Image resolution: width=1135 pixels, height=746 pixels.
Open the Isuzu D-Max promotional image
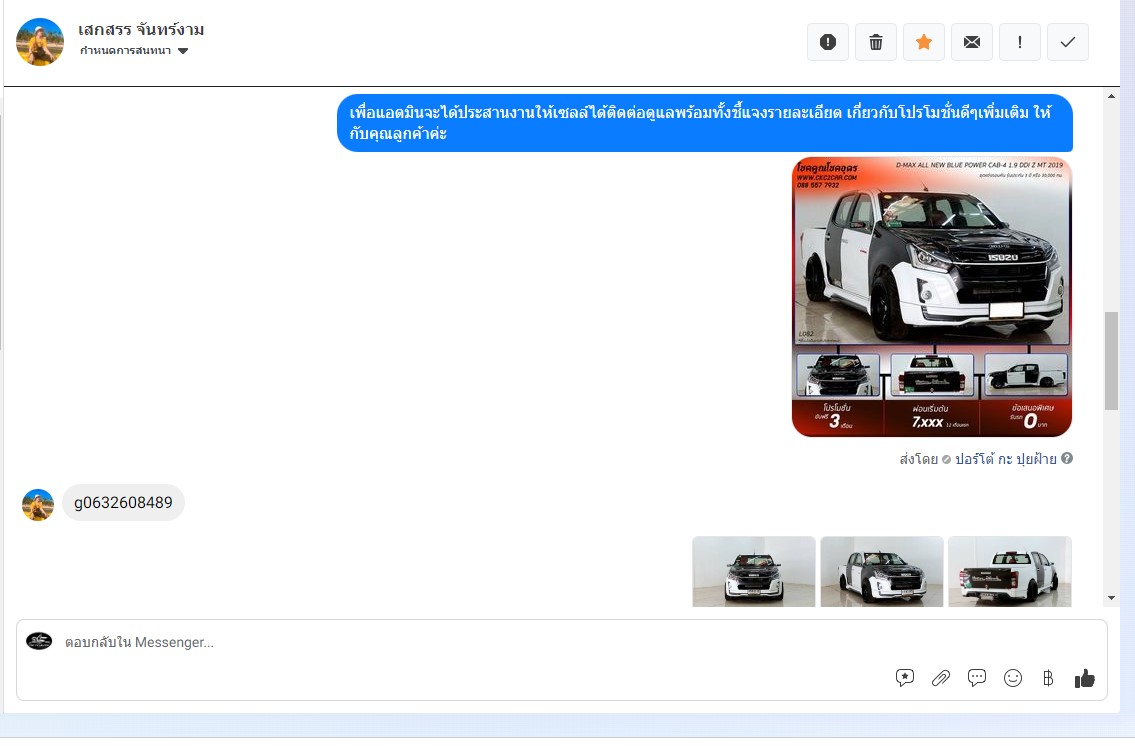(931, 296)
